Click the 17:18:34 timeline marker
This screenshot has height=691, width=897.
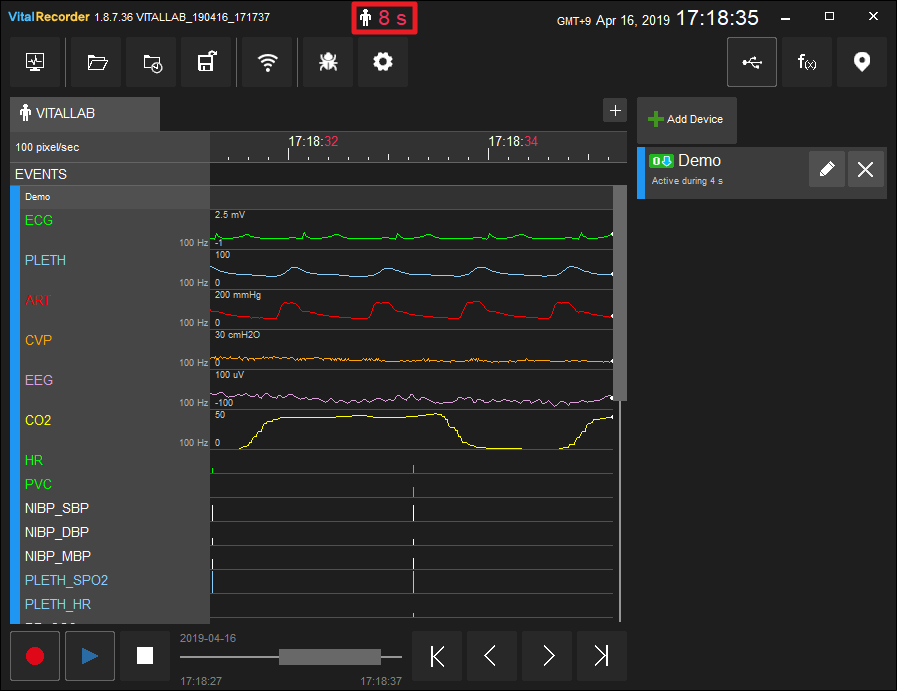pyautogui.click(x=513, y=141)
